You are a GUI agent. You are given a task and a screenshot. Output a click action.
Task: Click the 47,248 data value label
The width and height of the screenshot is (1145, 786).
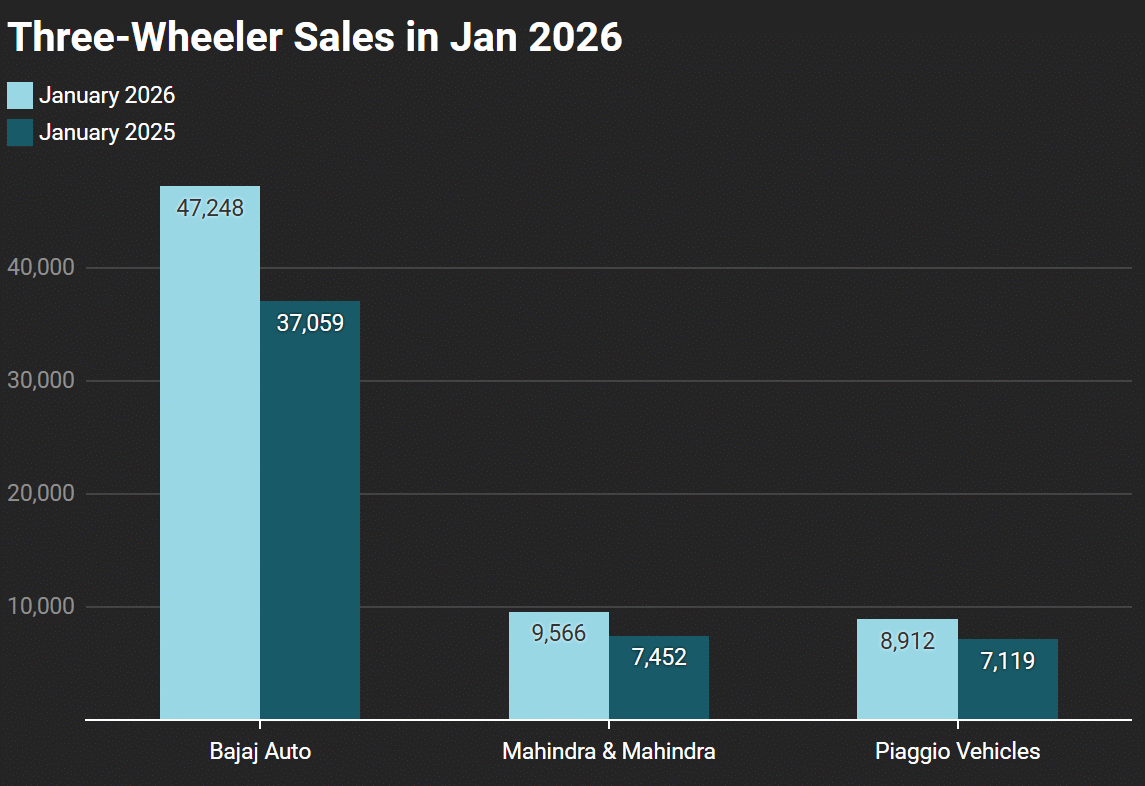(210, 208)
